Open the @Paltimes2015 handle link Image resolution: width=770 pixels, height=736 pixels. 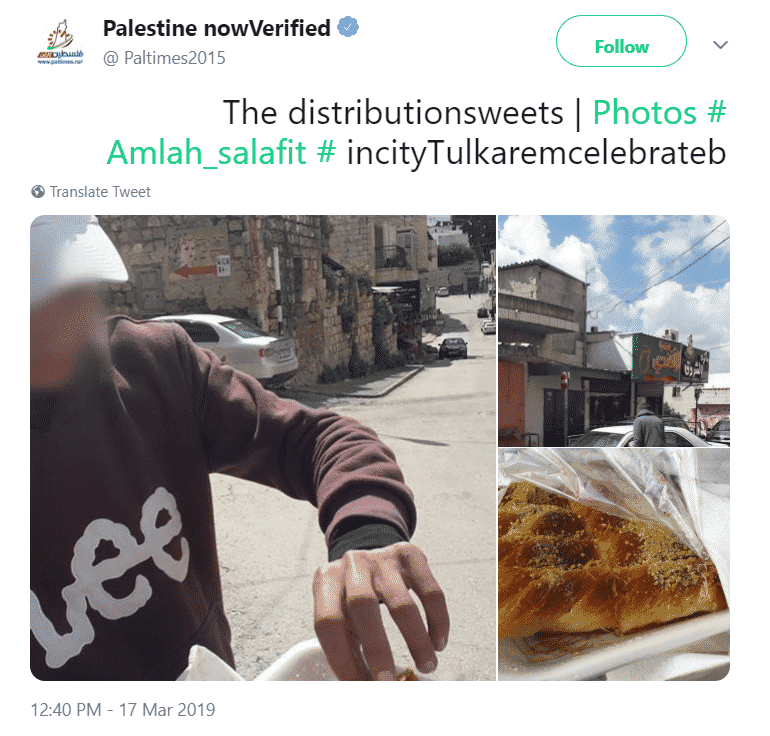[x=164, y=58]
